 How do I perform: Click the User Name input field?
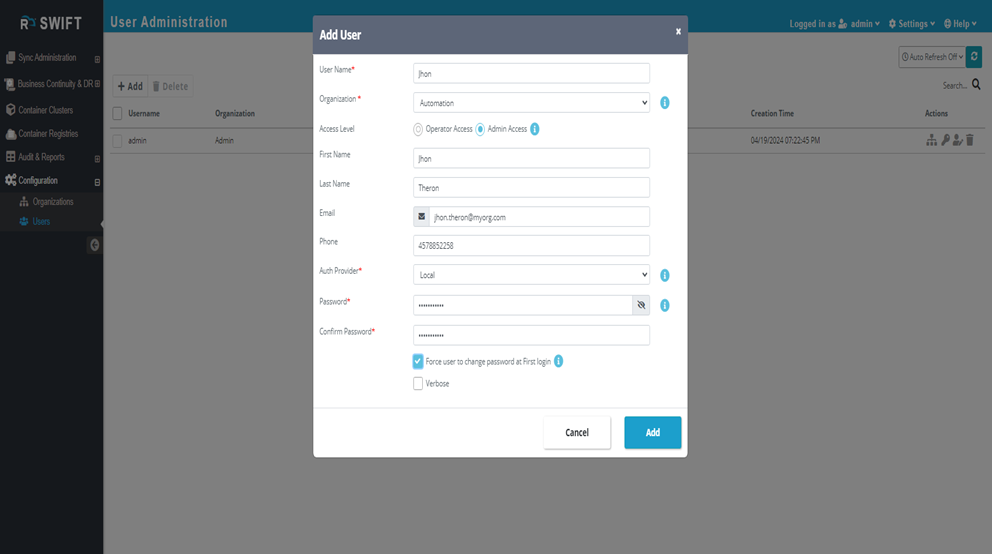[x=531, y=73]
